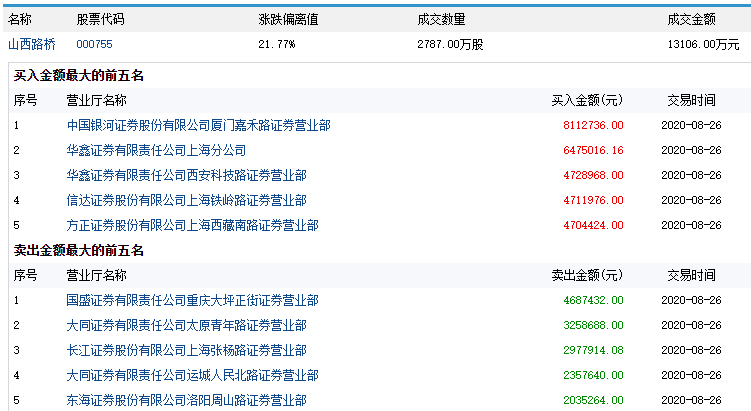
Task: Open 大同证券运城人民北路证券营业部 link
Action: [x=193, y=375]
